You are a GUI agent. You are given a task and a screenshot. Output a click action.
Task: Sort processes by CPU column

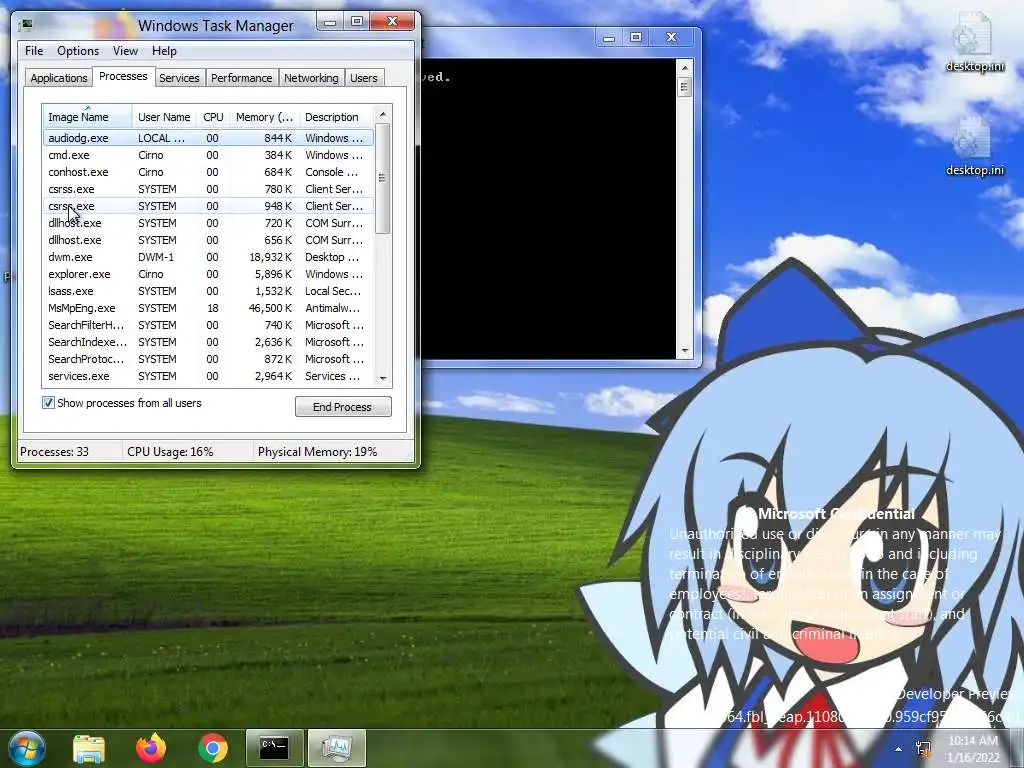[x=213, y=117]
